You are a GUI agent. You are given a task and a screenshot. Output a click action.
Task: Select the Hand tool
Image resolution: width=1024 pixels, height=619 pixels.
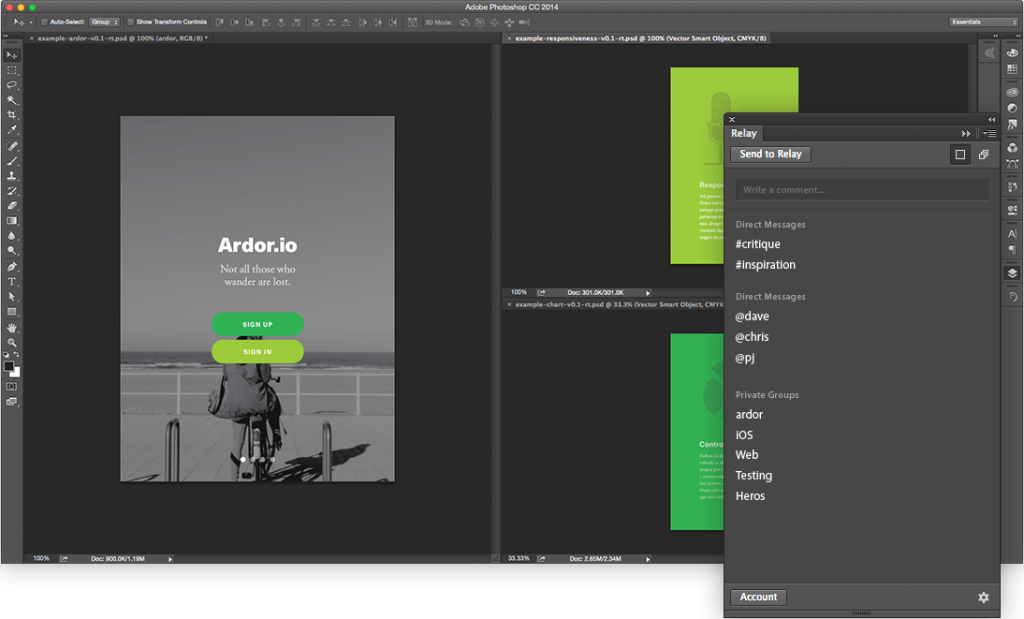(12, 328)
